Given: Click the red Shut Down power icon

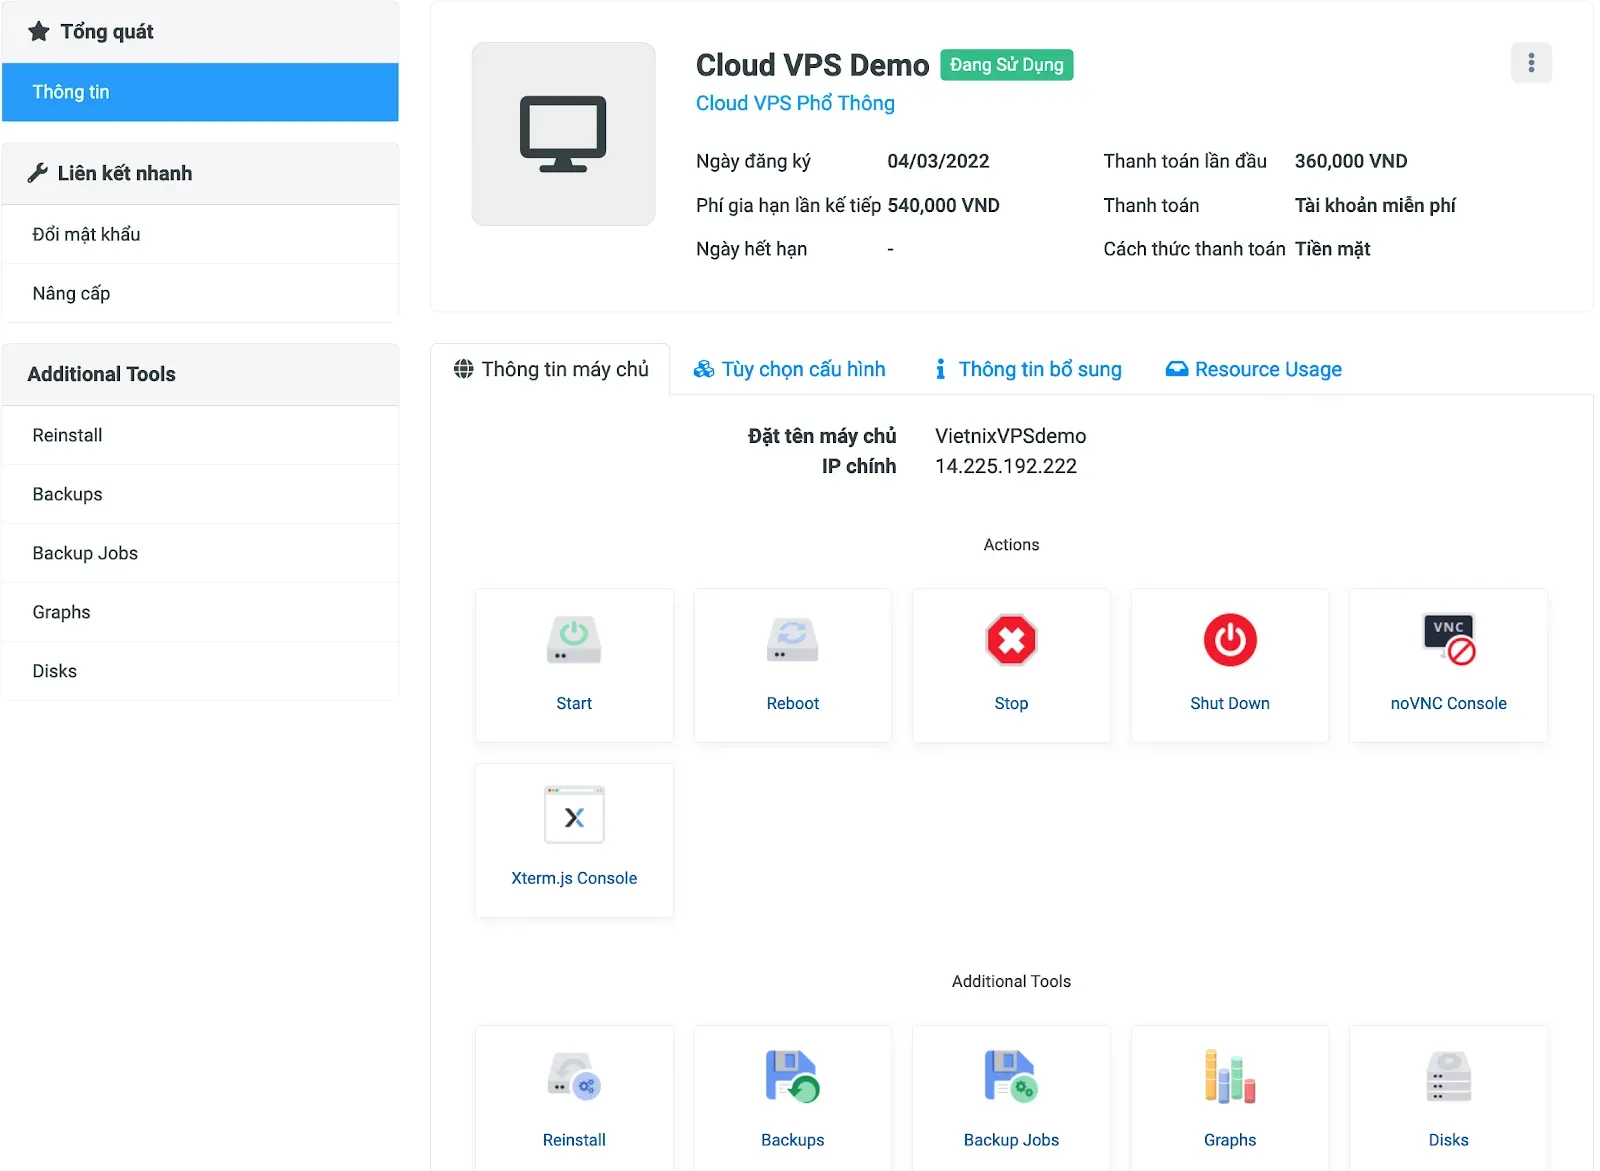Looking at the screenshot, I should point(1230,640).
